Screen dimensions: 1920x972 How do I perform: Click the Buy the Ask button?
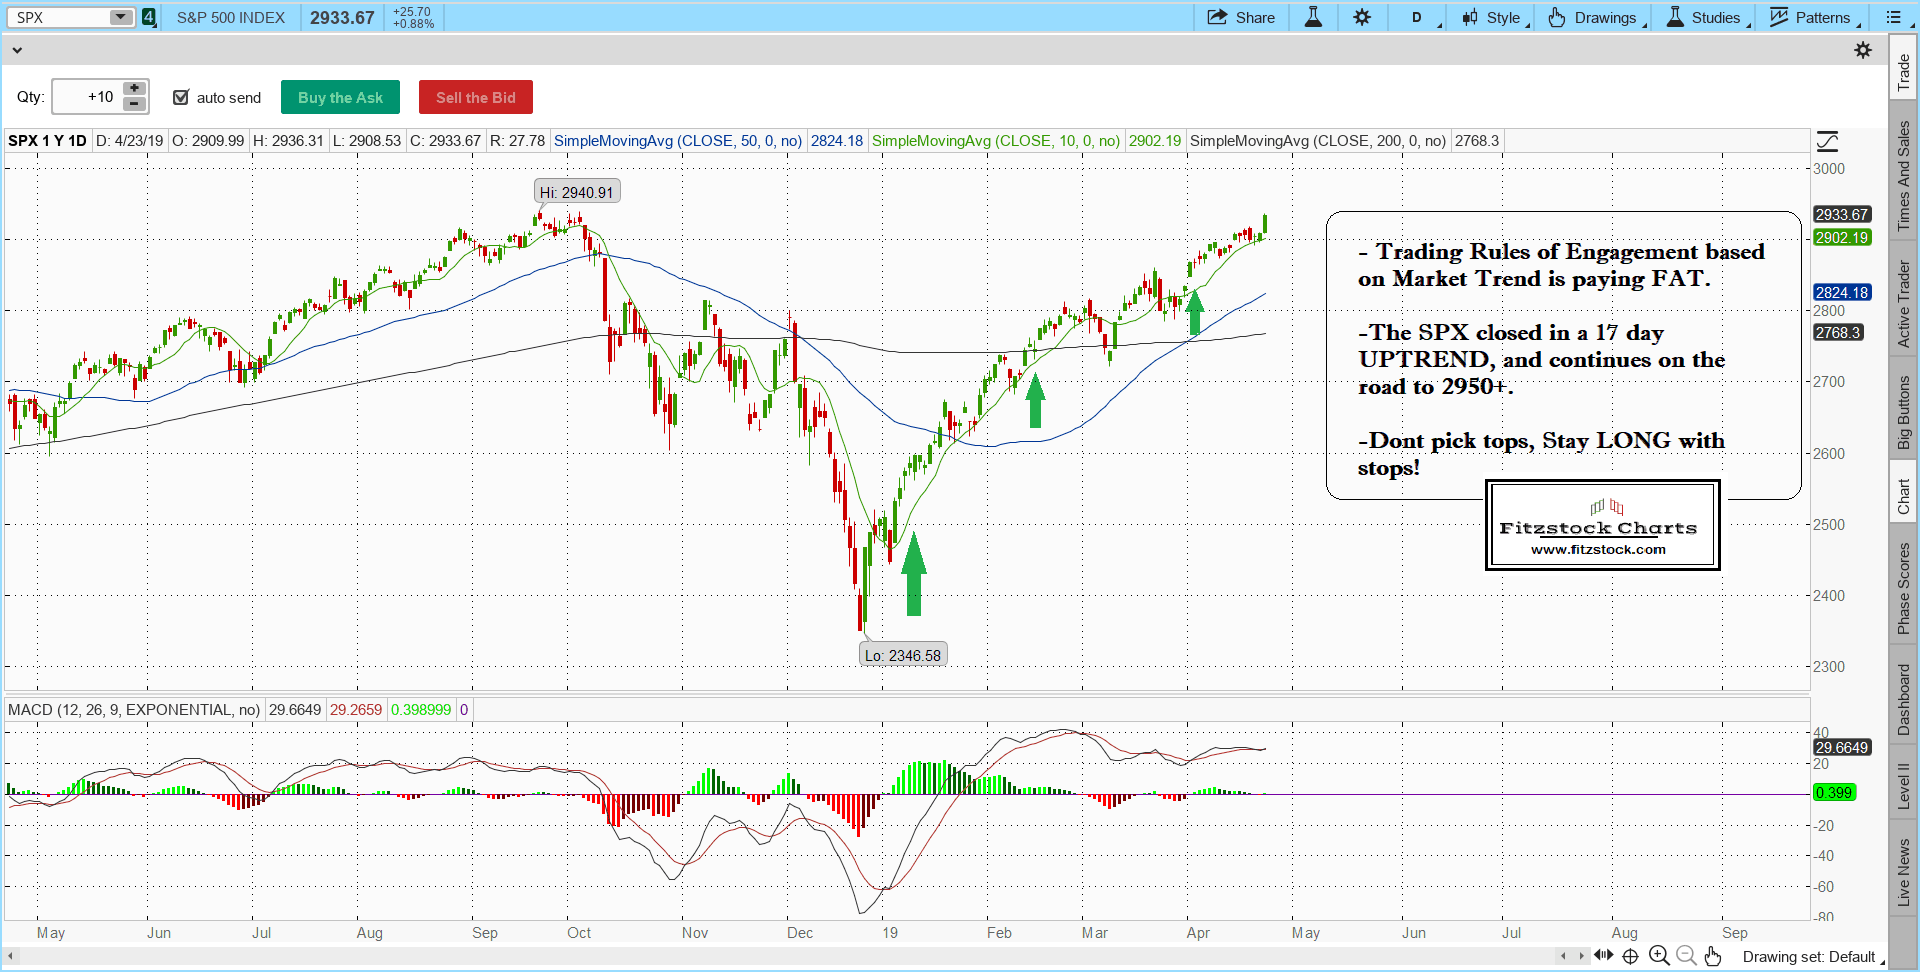(x=340, y=97)
